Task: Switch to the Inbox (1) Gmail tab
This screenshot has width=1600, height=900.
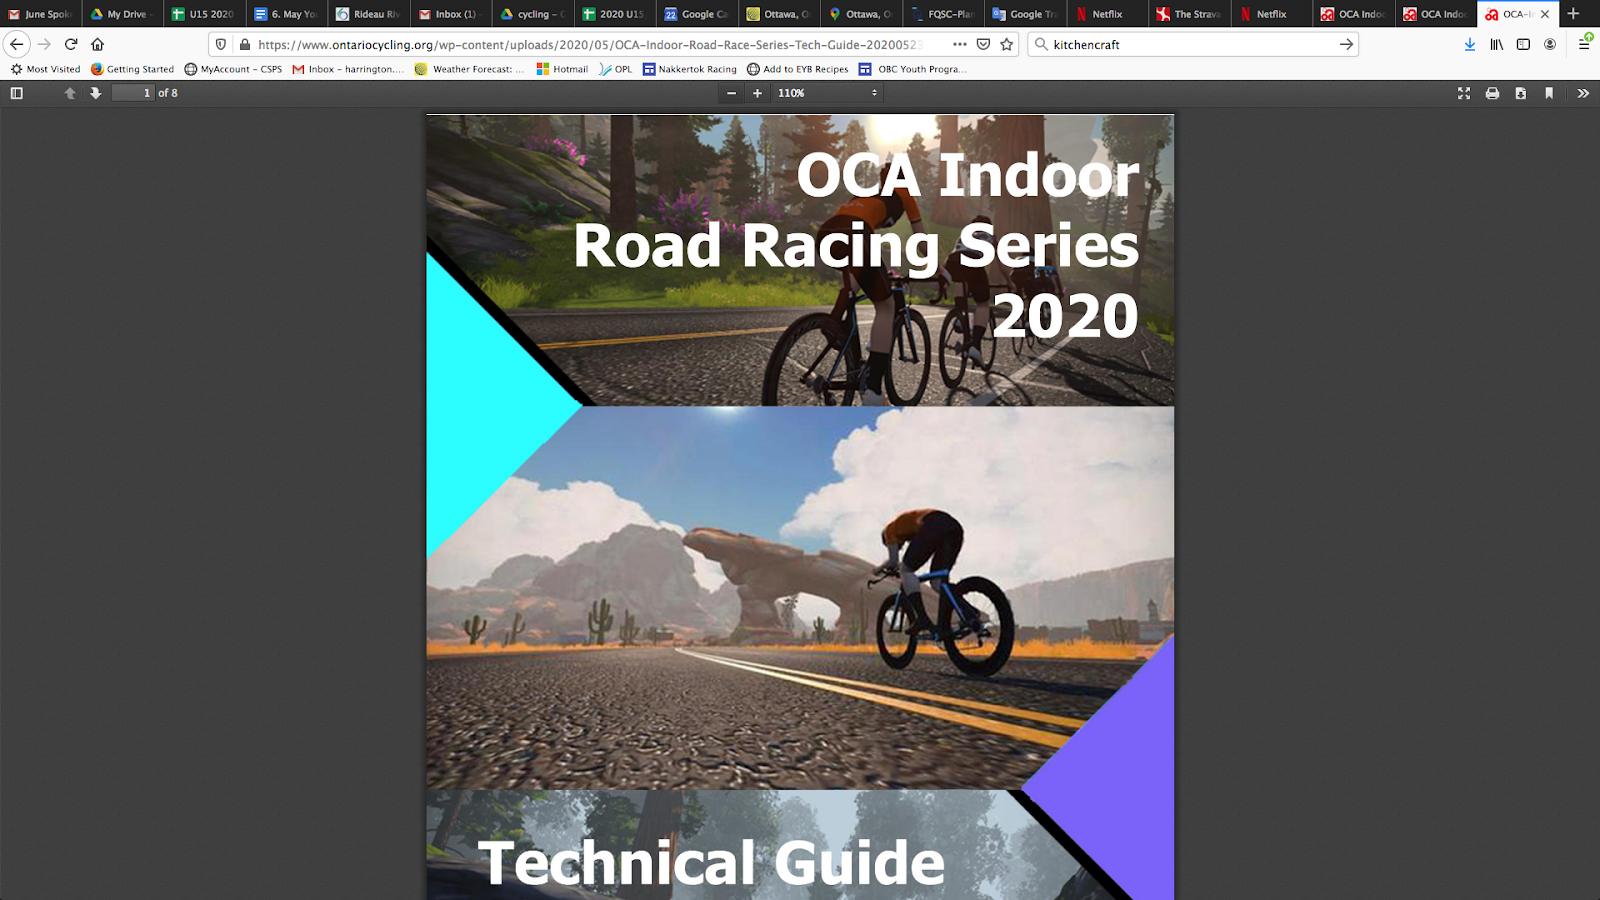Action: 450,14
